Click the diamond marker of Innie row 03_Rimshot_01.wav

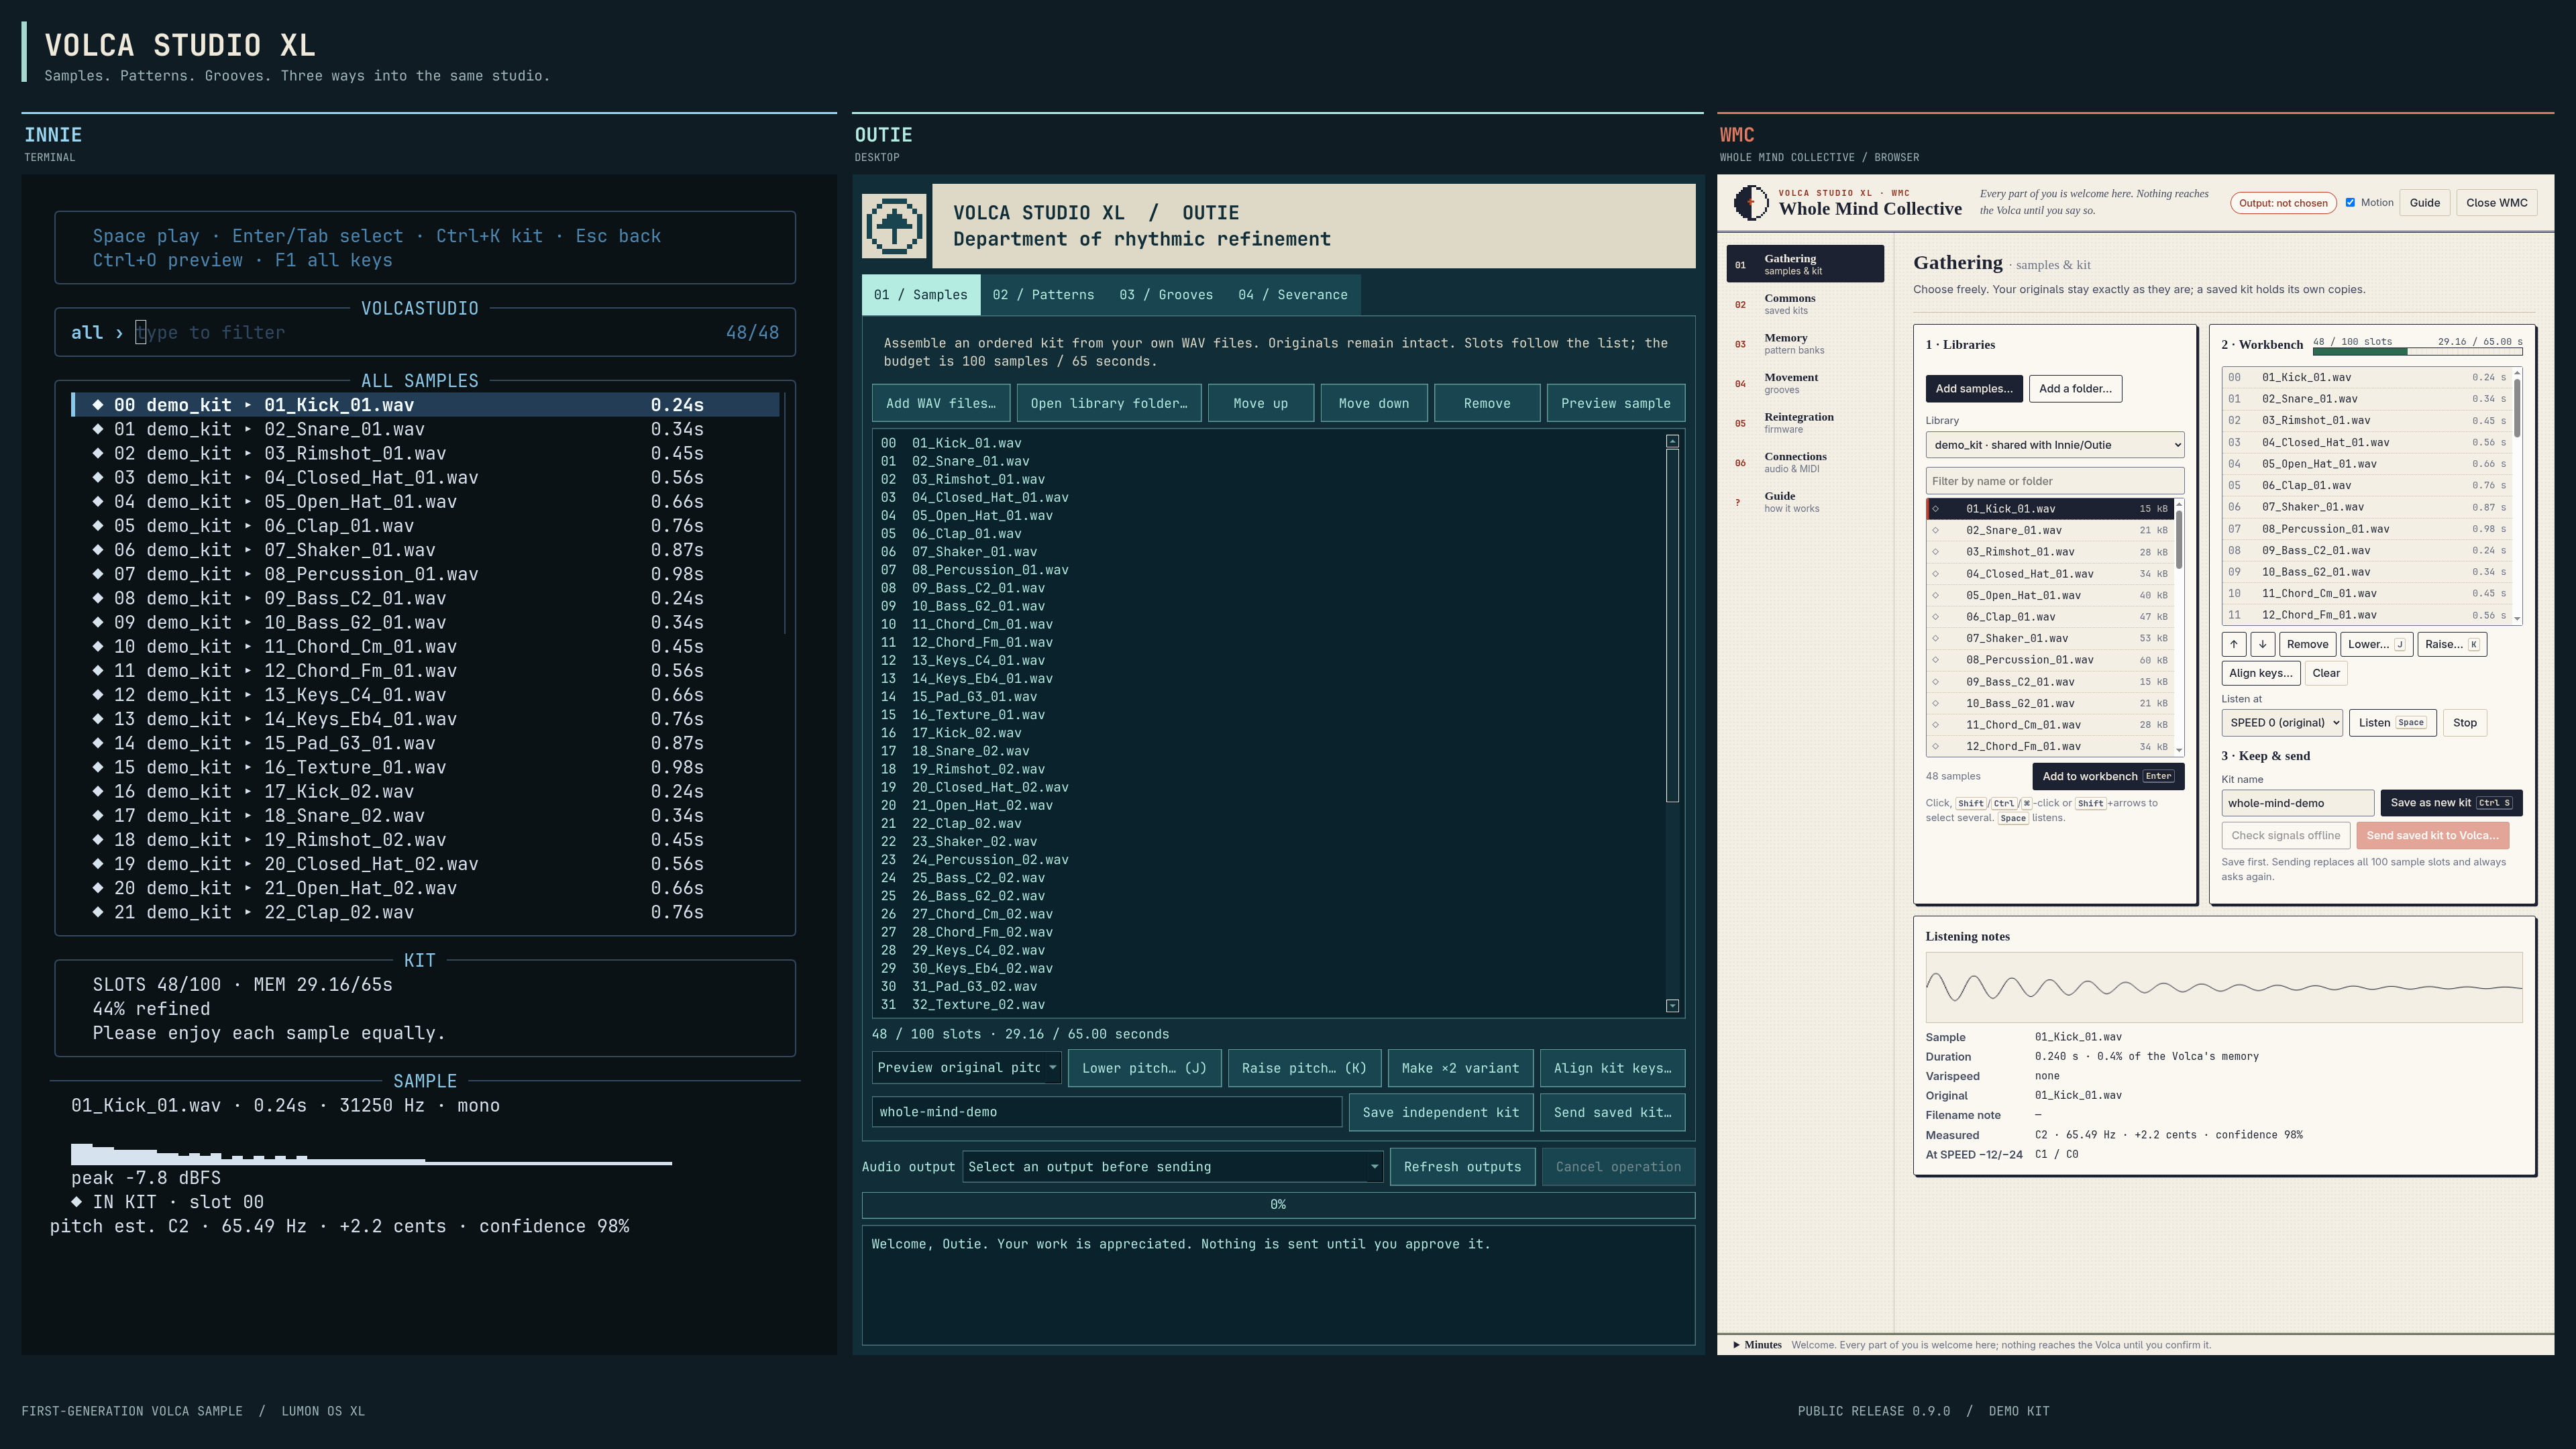tap(98, 453)
